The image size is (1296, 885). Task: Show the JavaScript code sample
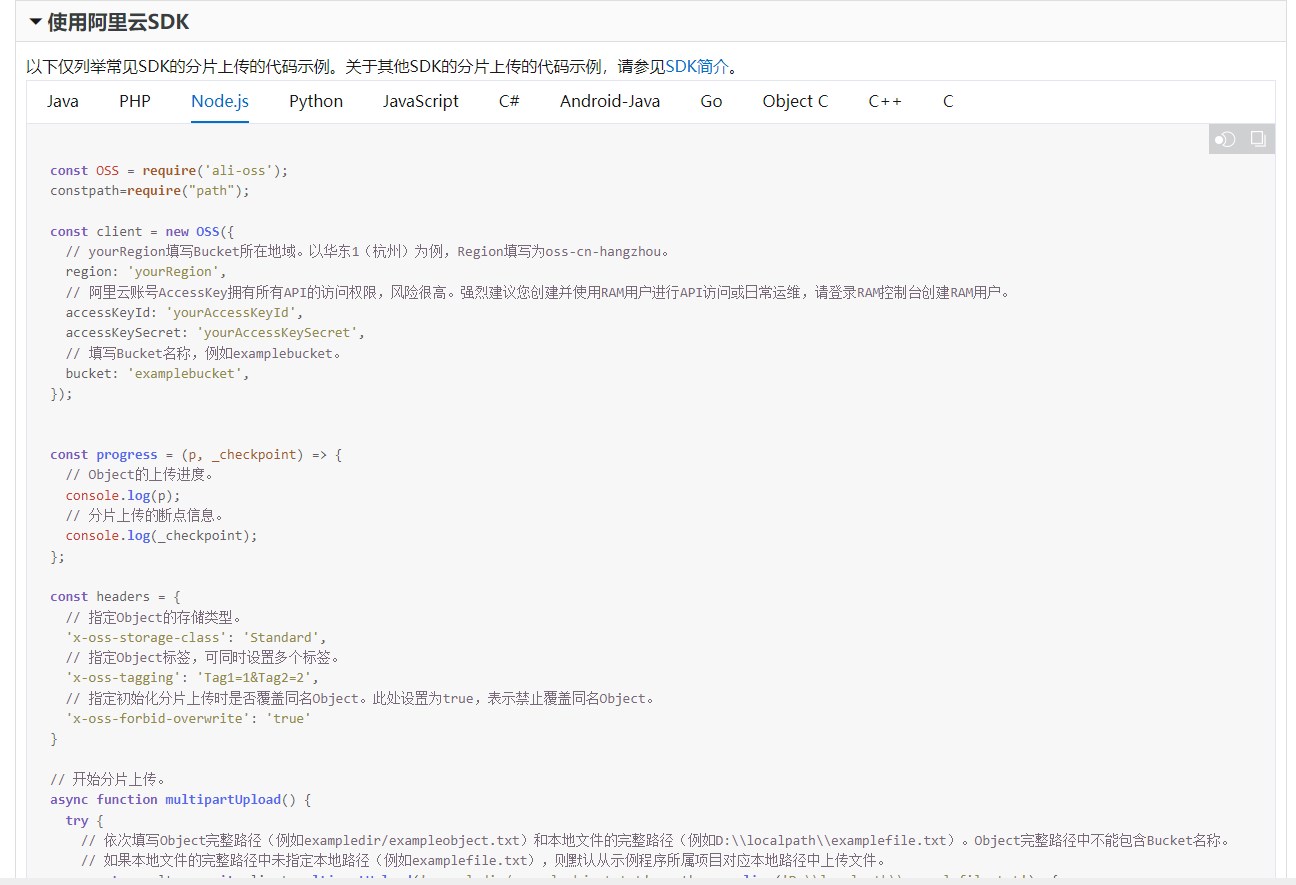[x=421, y=101]
